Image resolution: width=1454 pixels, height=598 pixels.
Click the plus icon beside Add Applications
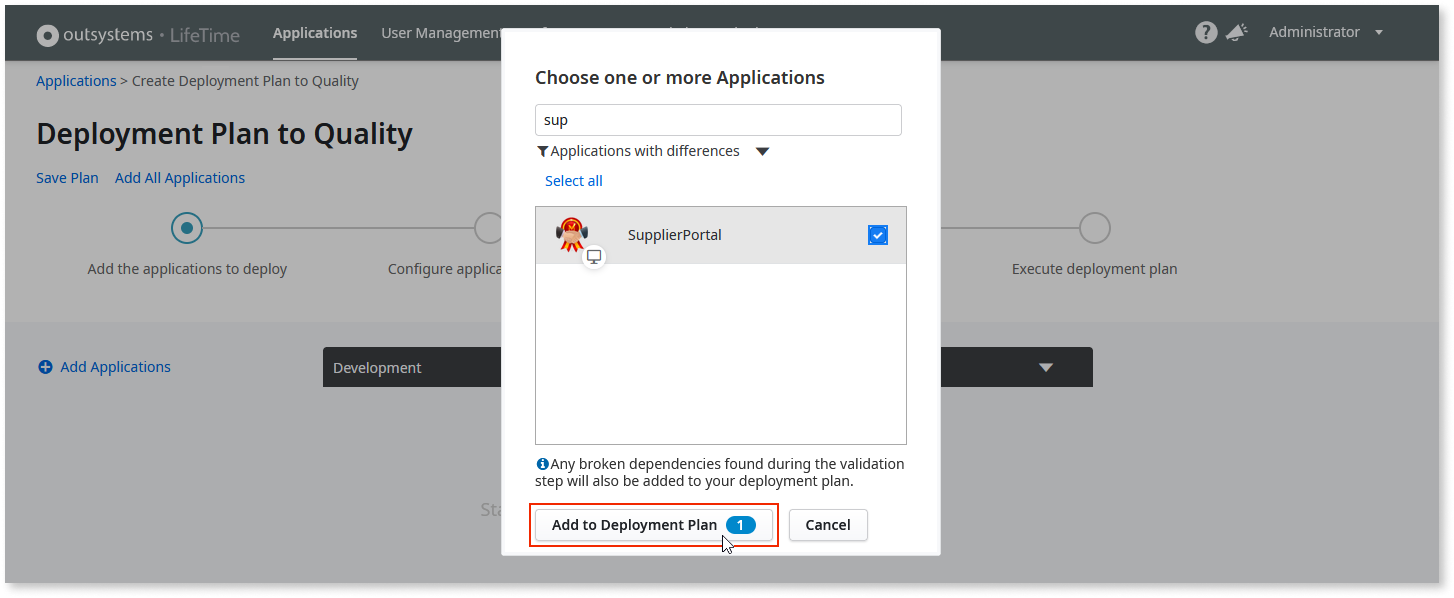[x=45, y=367]
